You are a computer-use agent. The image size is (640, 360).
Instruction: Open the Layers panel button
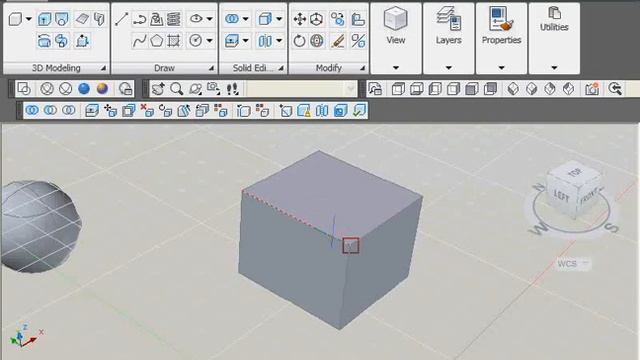pyautogui.click(x=449, y=38)
